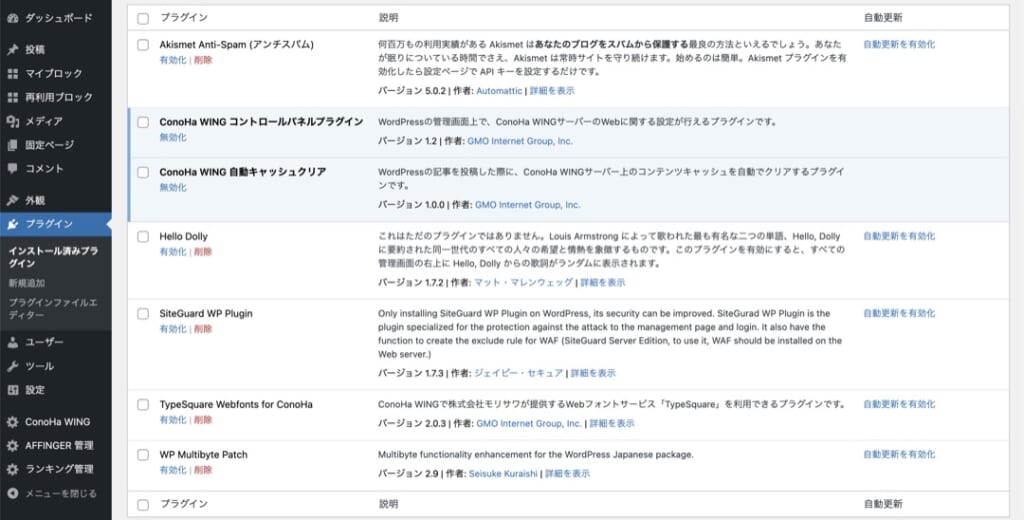Viewport: 1024px width, 520px height.
Task: Open the 外観 menu item
Action: pyautogui.click(x=56, y=201)
